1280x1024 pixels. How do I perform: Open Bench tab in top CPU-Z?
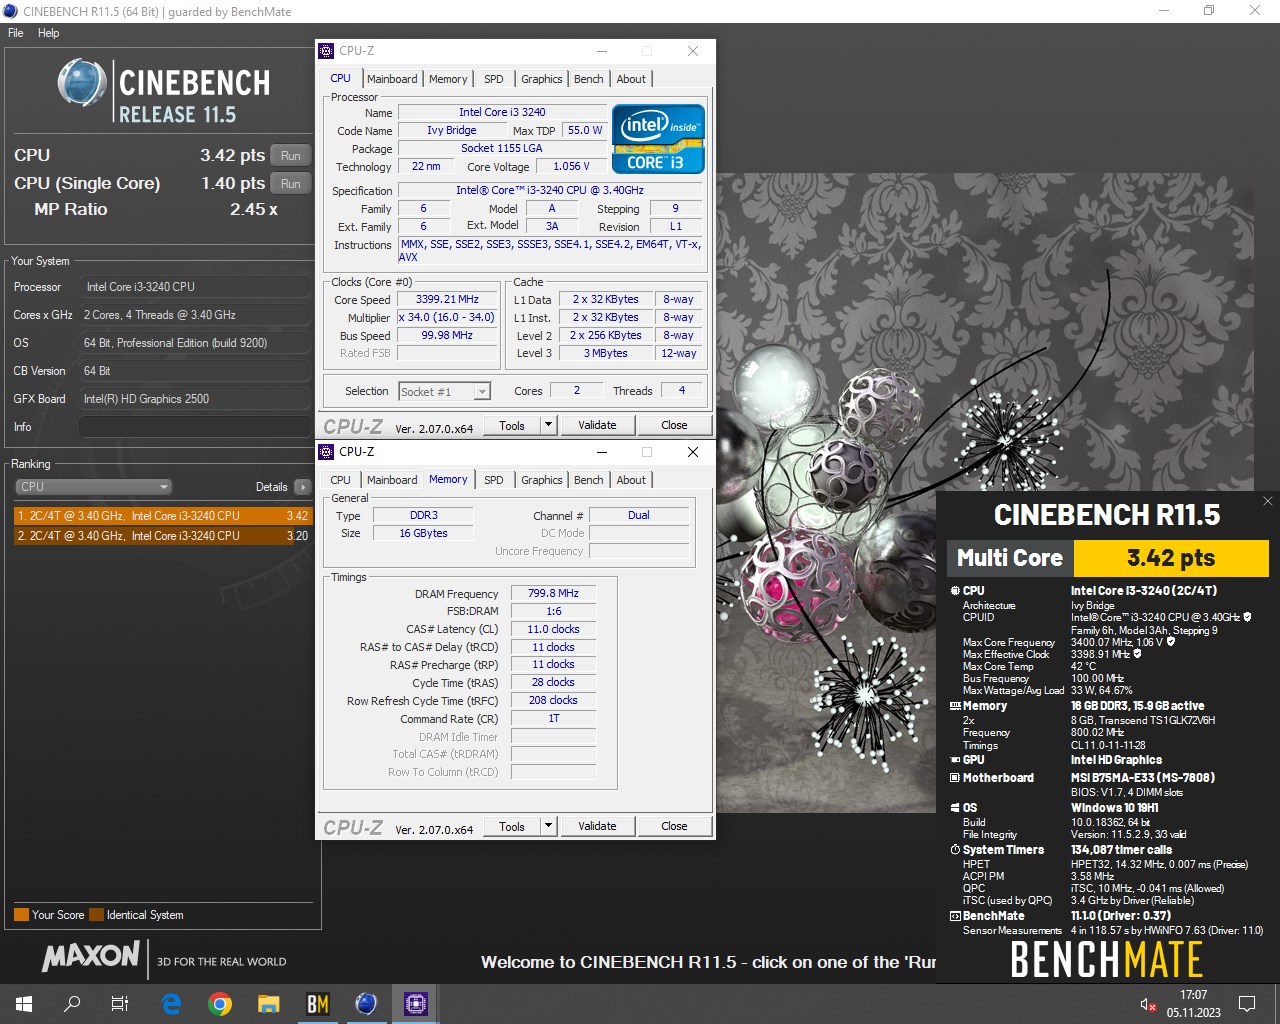click(589, 79)
